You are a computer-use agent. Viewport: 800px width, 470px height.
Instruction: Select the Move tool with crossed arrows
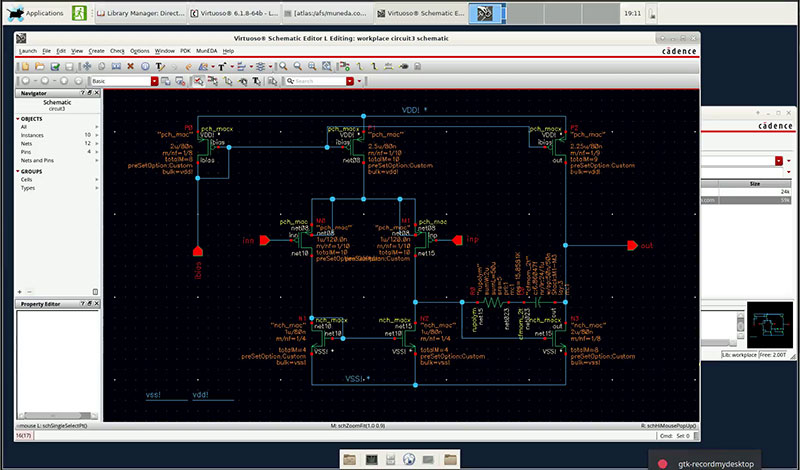tap(87, 66)
